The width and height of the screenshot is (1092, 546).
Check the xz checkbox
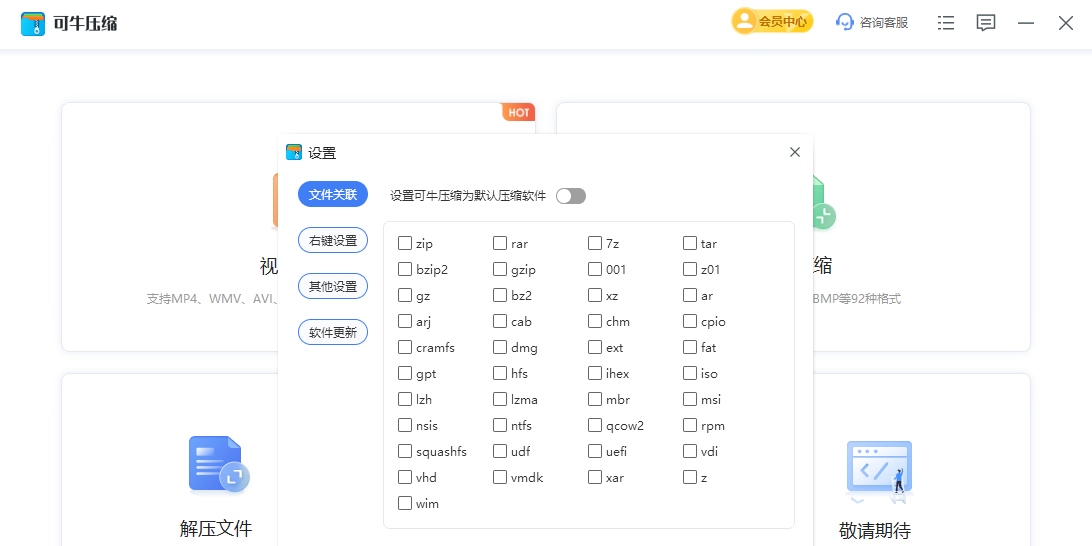coord(594,295)
